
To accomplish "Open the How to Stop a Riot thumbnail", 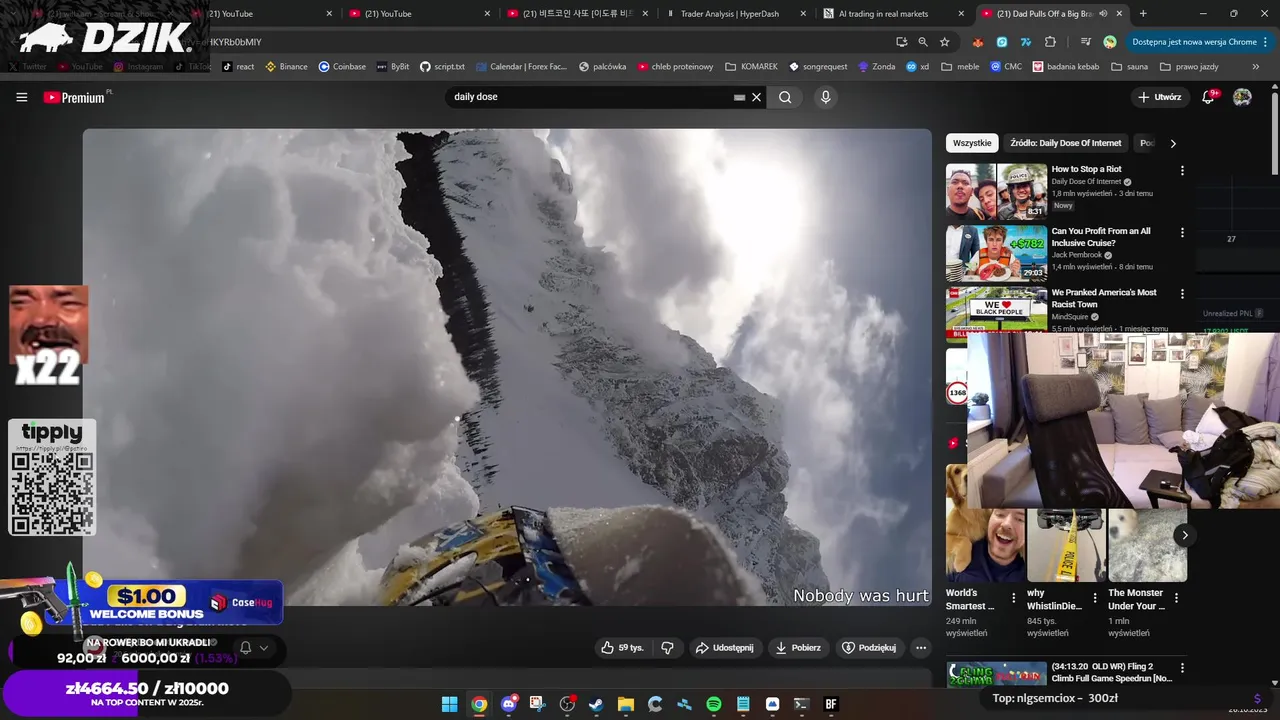I will click(996, 191).
